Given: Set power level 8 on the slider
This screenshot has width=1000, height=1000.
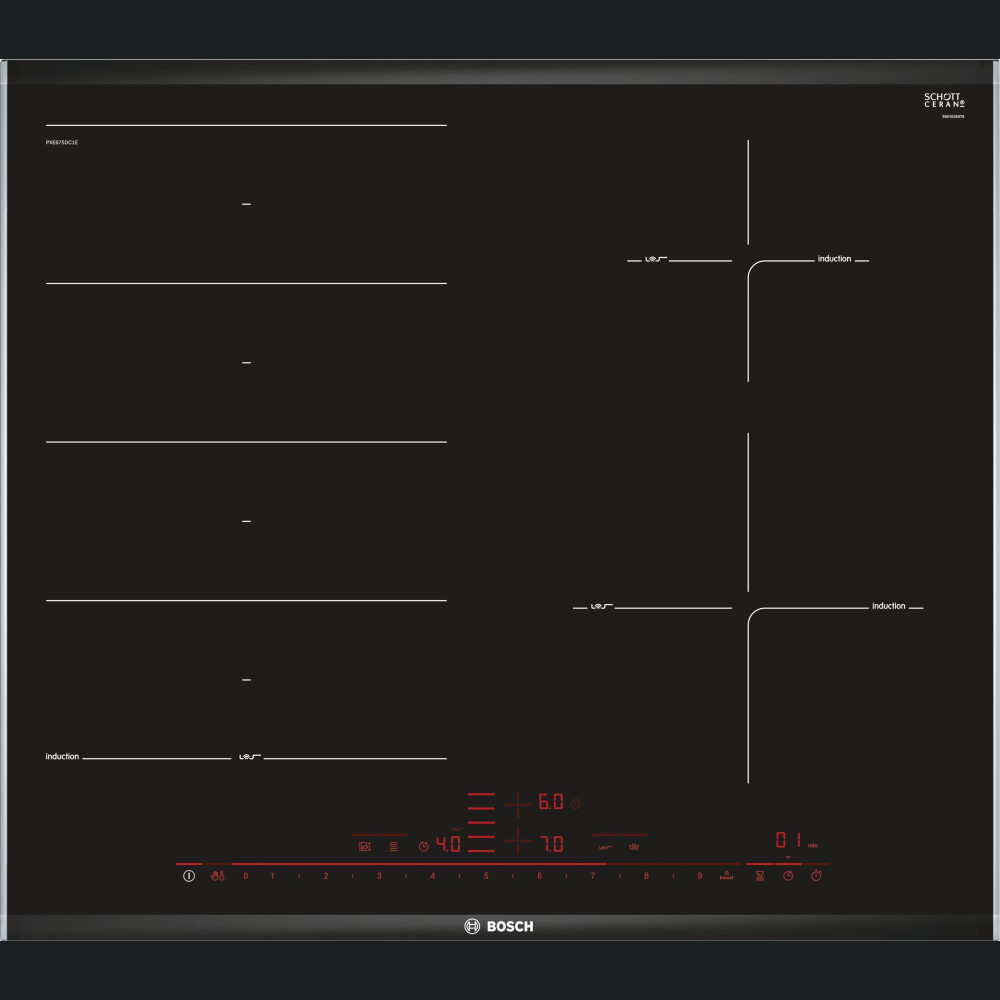Looking at the screenshot, I should [x=646, y=876].
